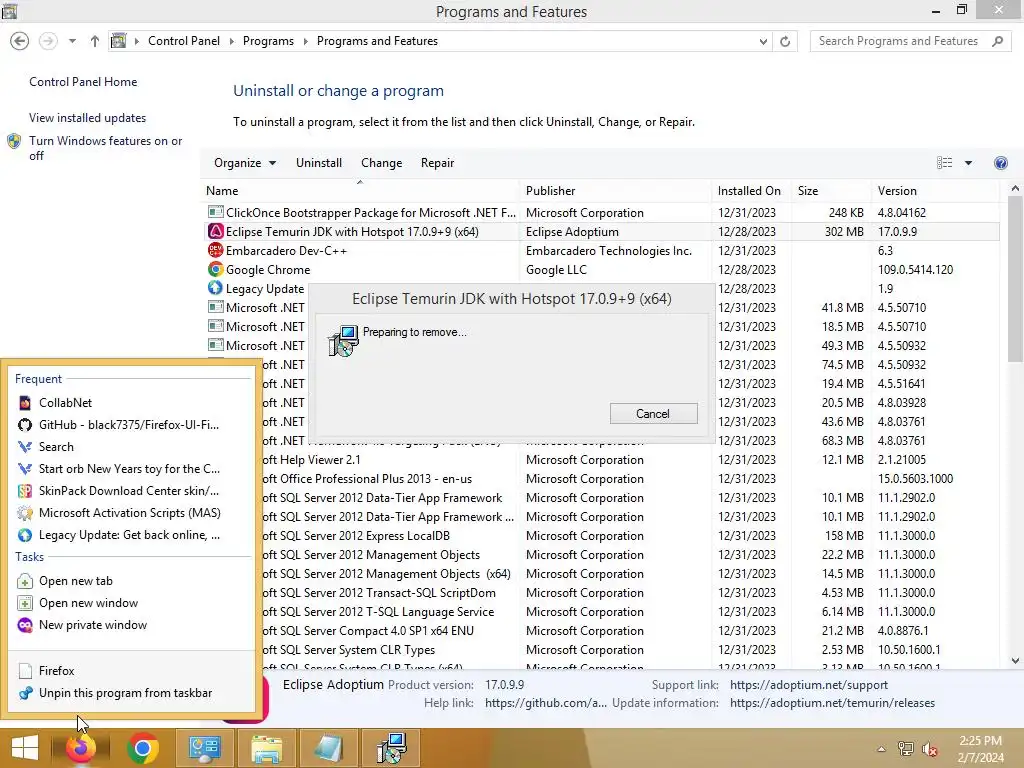Click the Google Chrome taskbar icon

143,748
